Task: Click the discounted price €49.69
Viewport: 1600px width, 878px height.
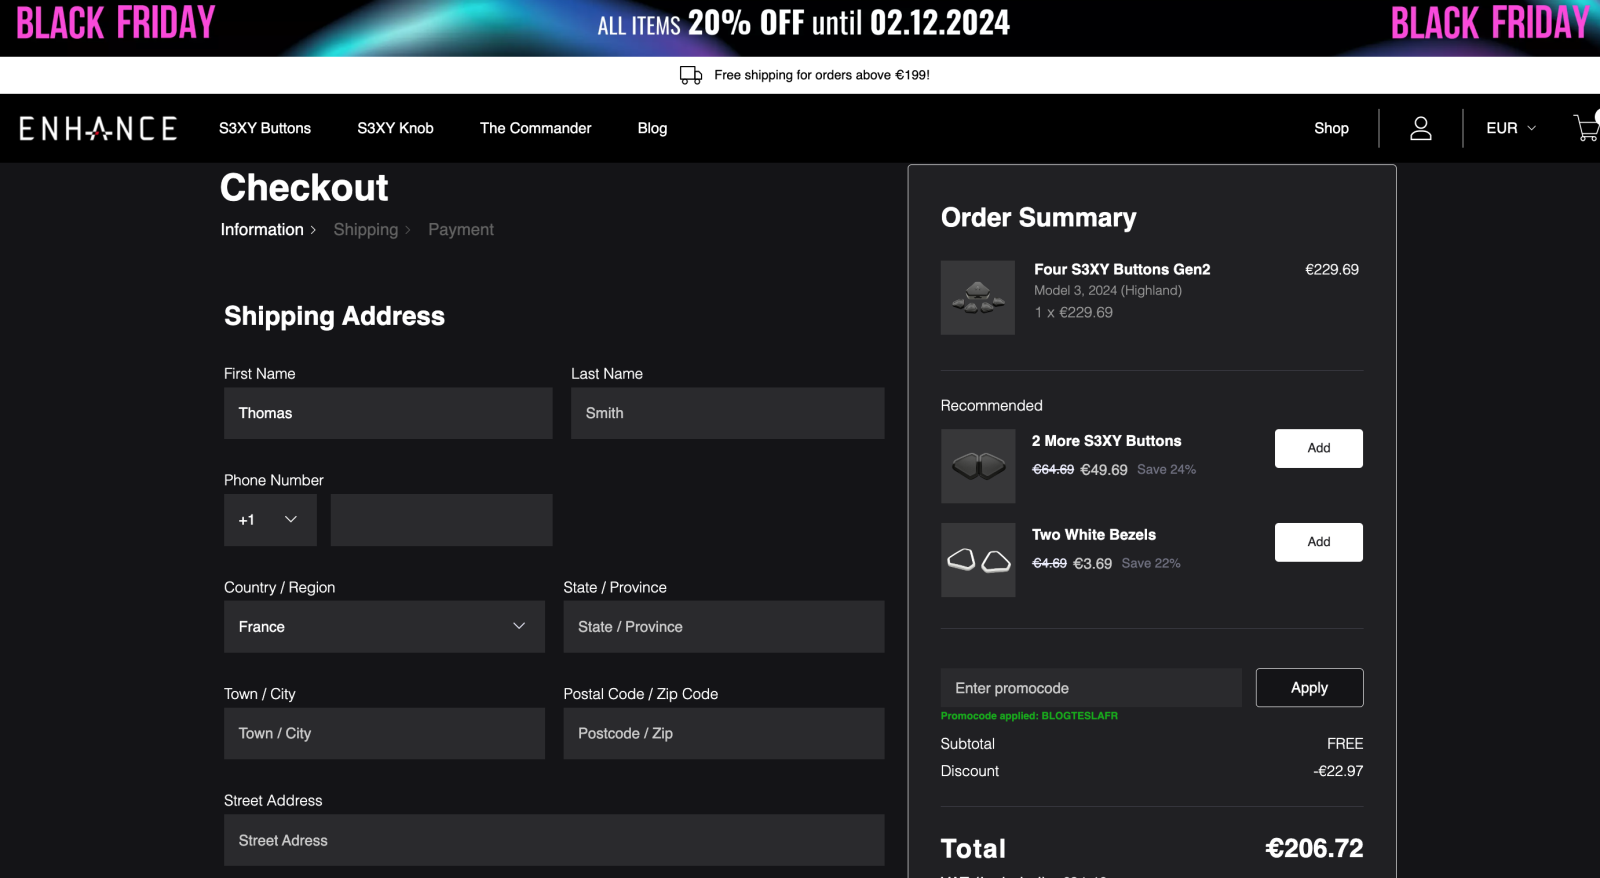Action: point(1104,470)
